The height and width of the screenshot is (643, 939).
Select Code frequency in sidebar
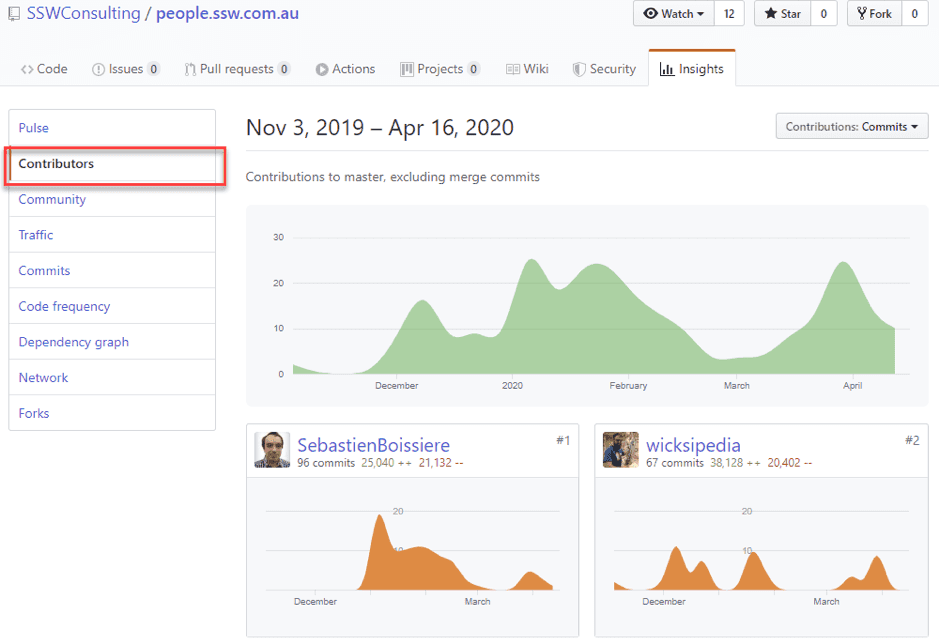click(x=64, y=306)
